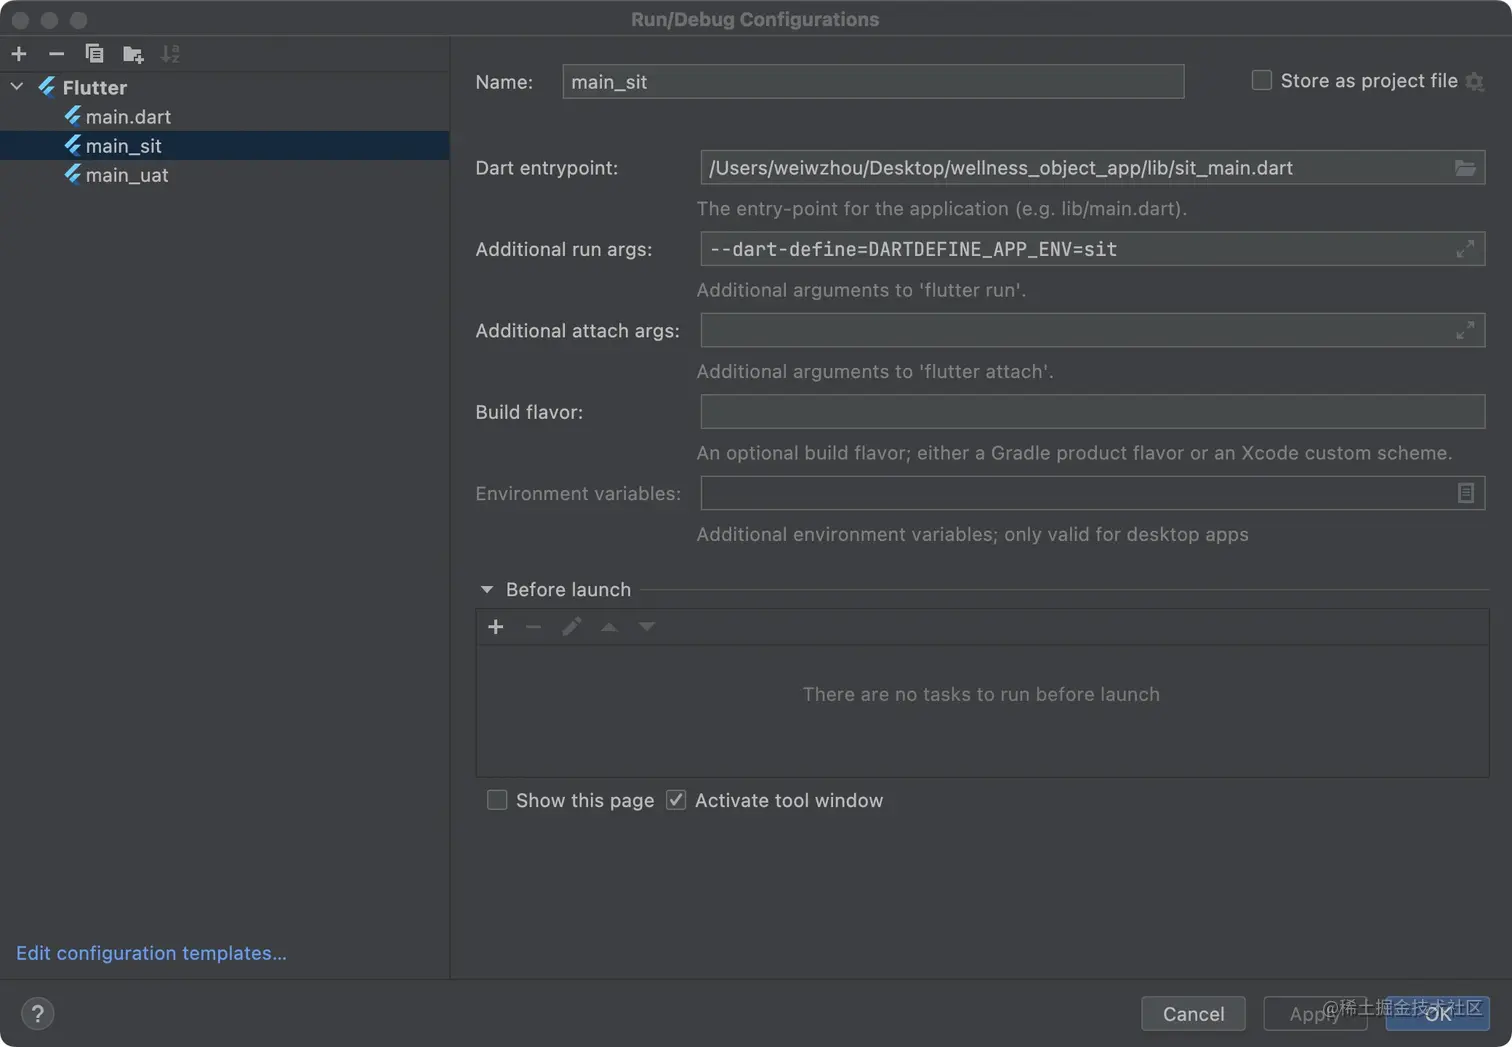This screenshot has width=1512, height=1047.
Task: Open the help question mark button
Action: point(38,1014)
